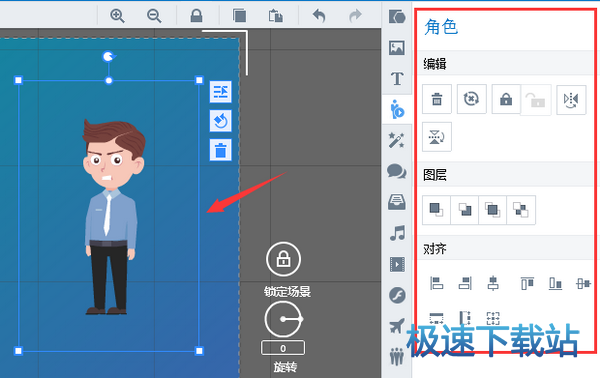600x378 pixels.
Task: Open the speech bubble panel
Action: click(397, 171)
